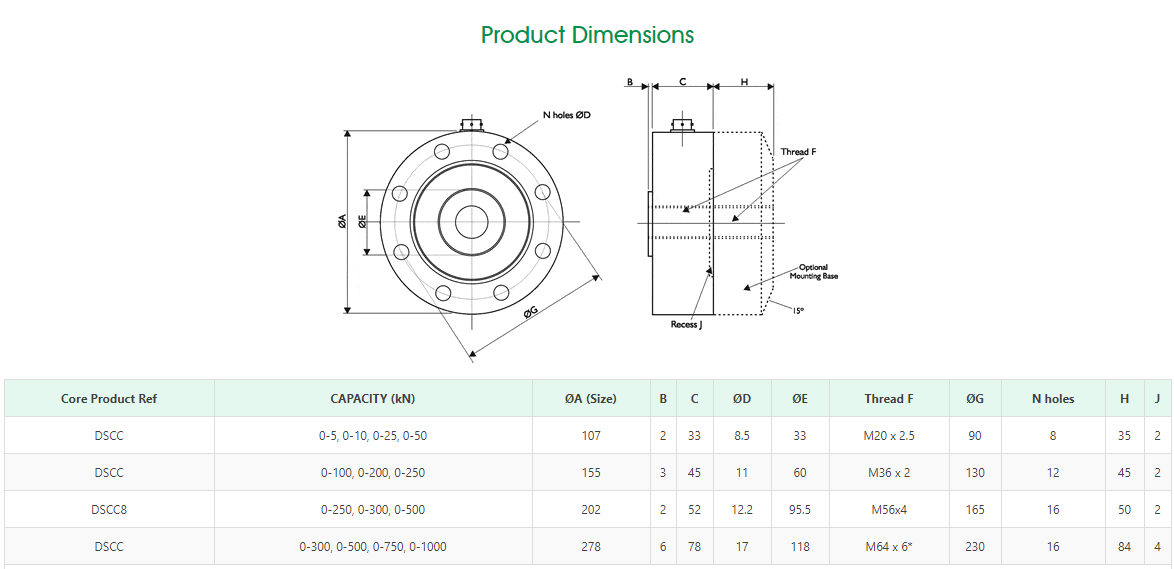The height and width of the screenshot is (569, 1174).
Task: Click the Optional Mounting Base diagram label
Action: click(813, 271)
